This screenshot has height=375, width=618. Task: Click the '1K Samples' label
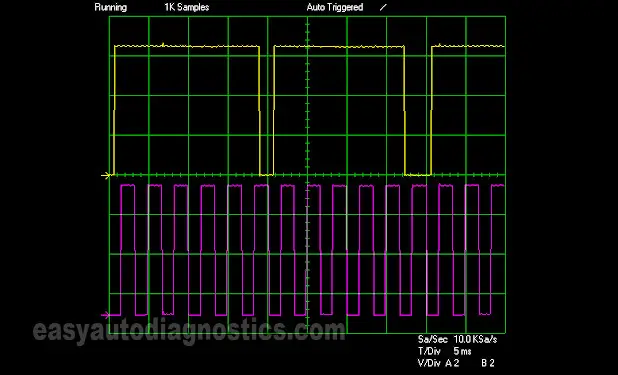pyautogui.click(x=187, y=7)
